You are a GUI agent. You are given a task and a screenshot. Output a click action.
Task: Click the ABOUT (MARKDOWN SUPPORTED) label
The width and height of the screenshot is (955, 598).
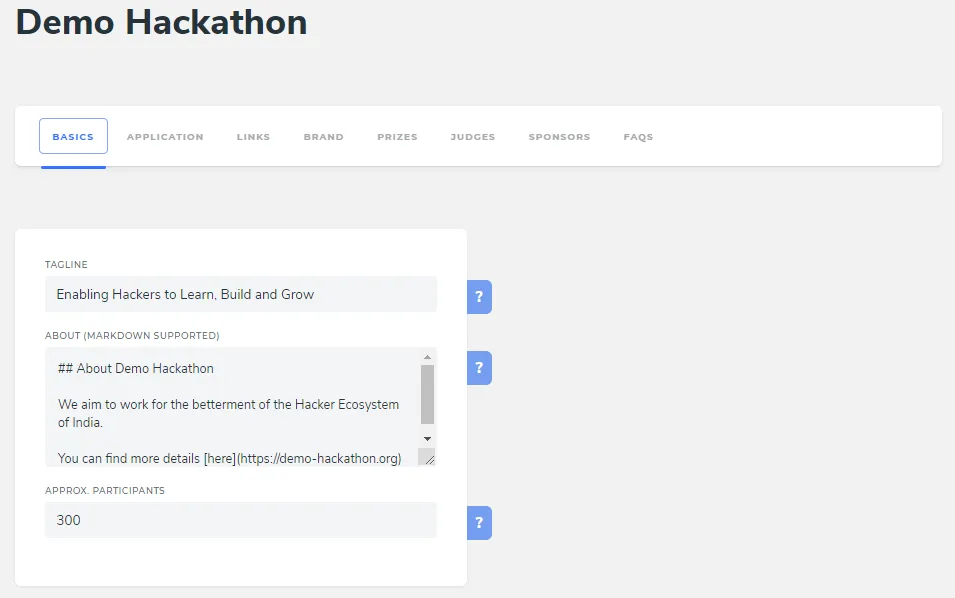132,336
